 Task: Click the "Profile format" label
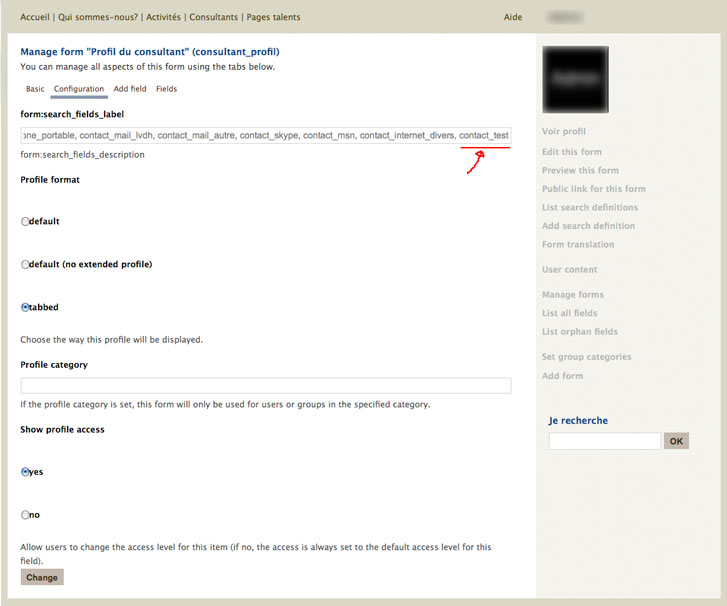tap(50, 180)
